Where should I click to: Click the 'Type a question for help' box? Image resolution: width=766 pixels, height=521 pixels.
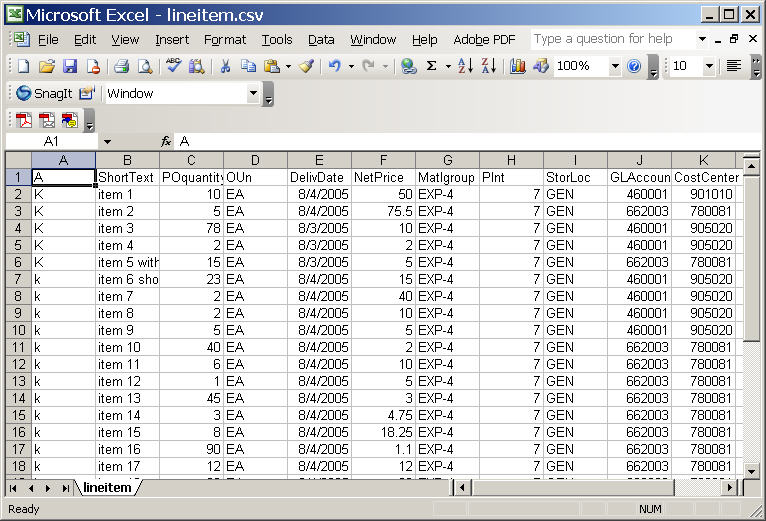610,39
